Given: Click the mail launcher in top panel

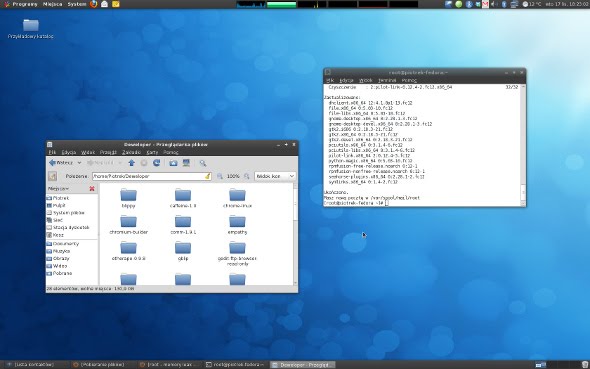Looking at the screenshot, I should coord(105,4).
